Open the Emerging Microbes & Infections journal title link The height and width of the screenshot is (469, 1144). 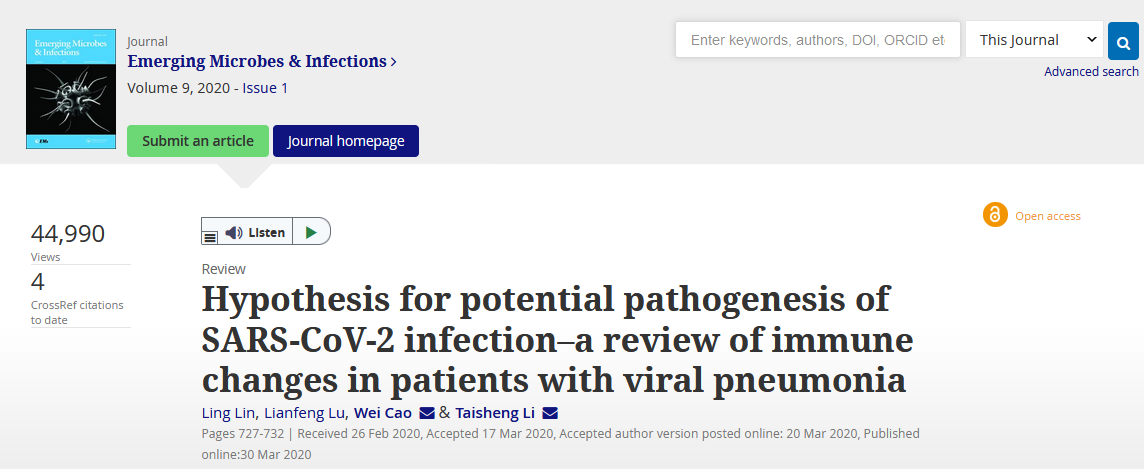[257, 61]
